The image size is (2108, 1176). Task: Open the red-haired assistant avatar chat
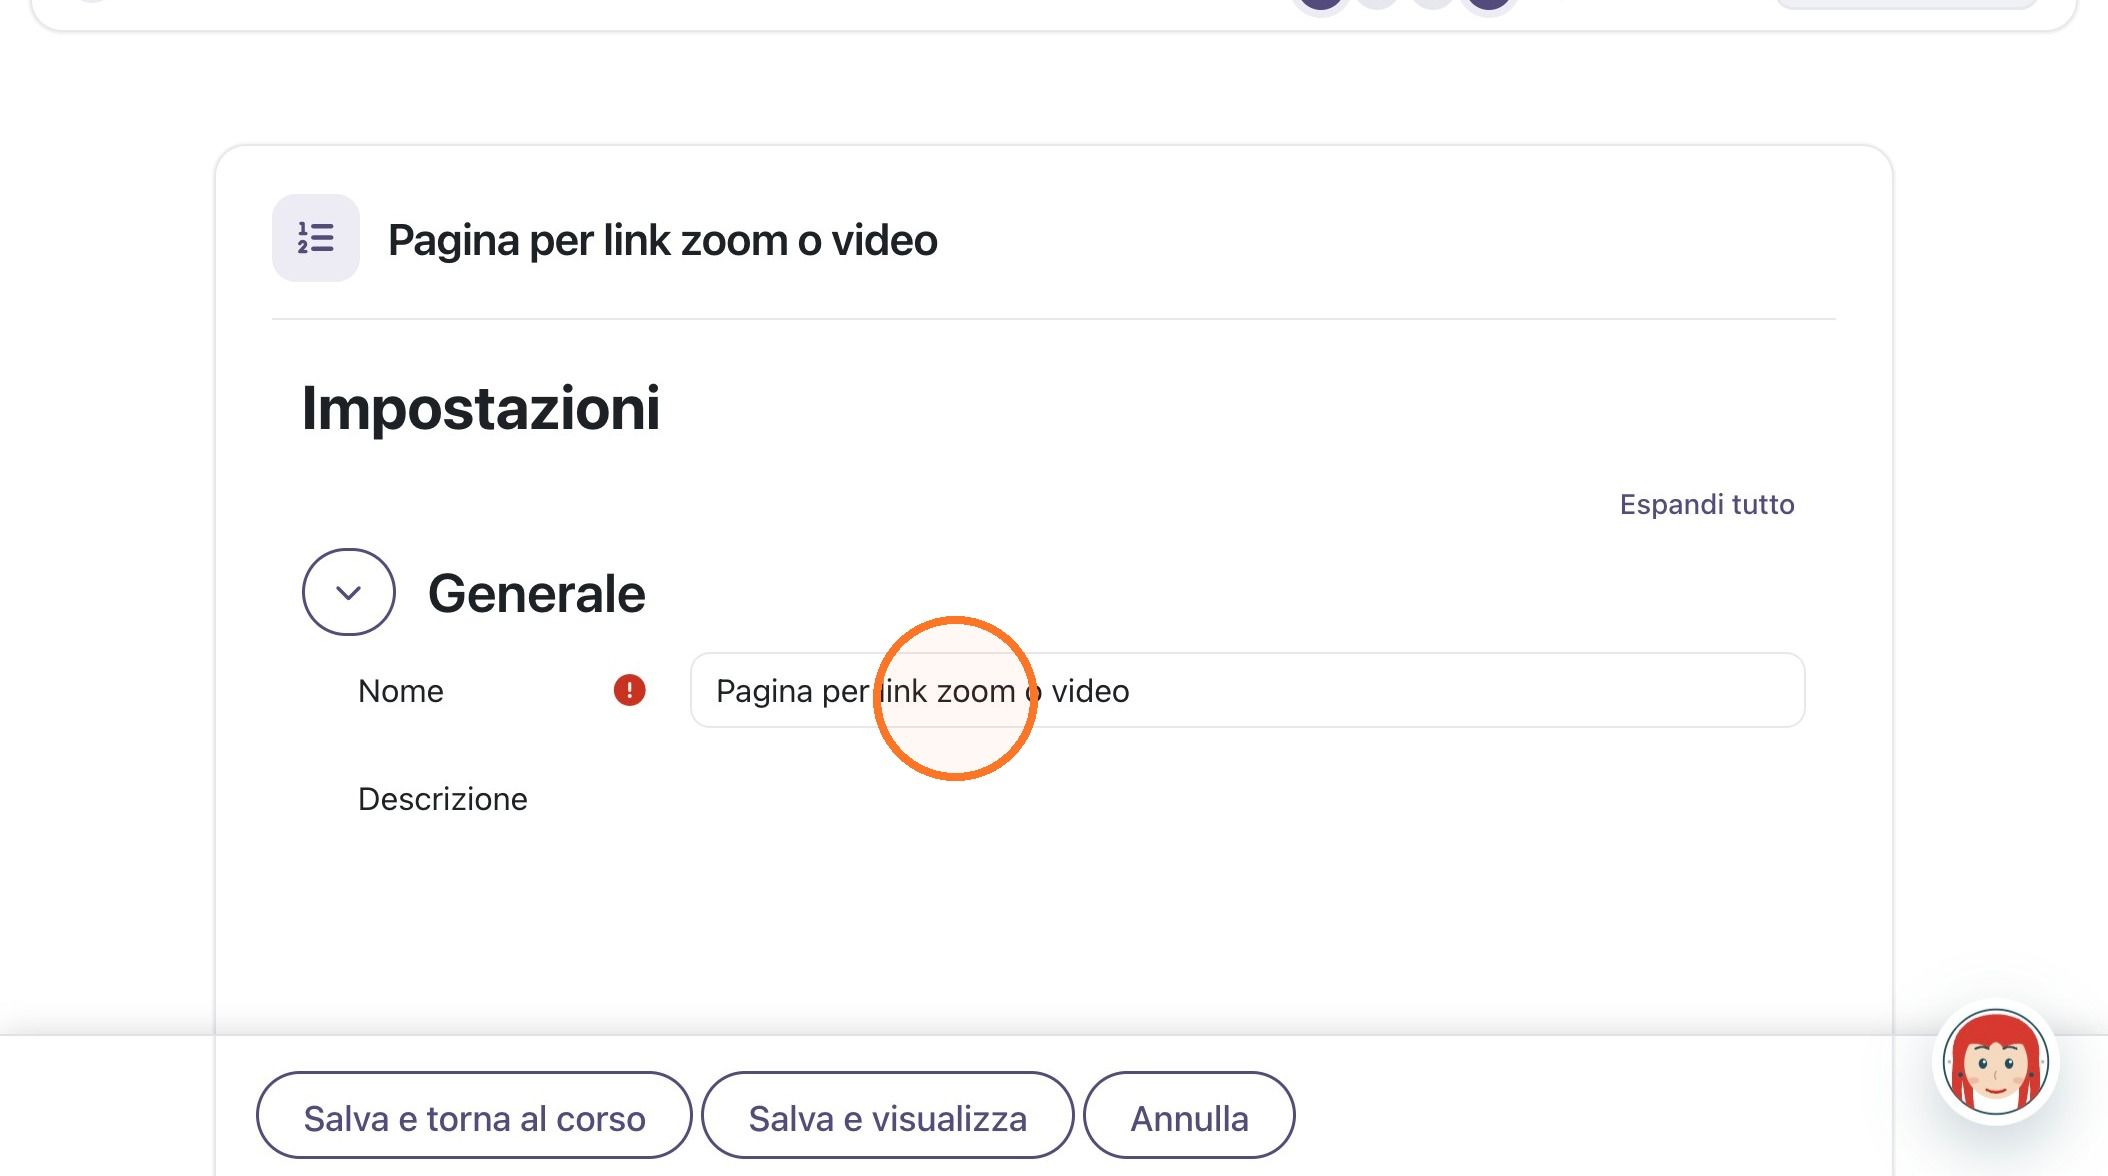point(1995,1062)
